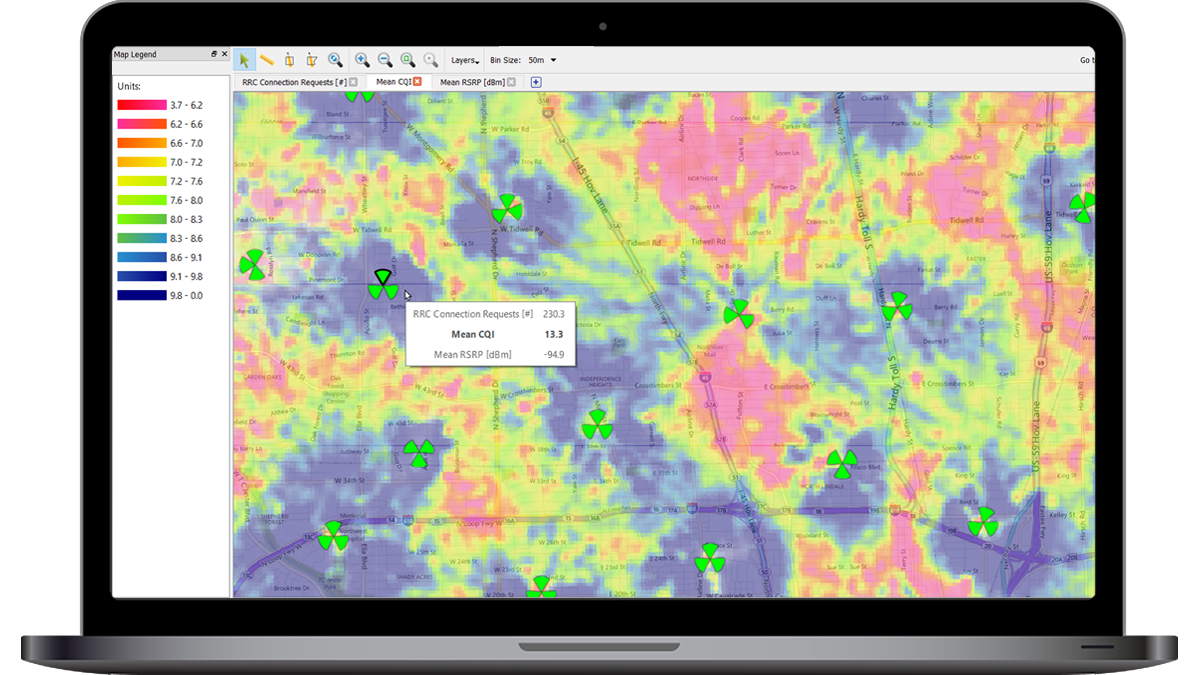Close the Mean CQI tab
Viewport: 1200px width, 675px height.
[x=418, y=82]
